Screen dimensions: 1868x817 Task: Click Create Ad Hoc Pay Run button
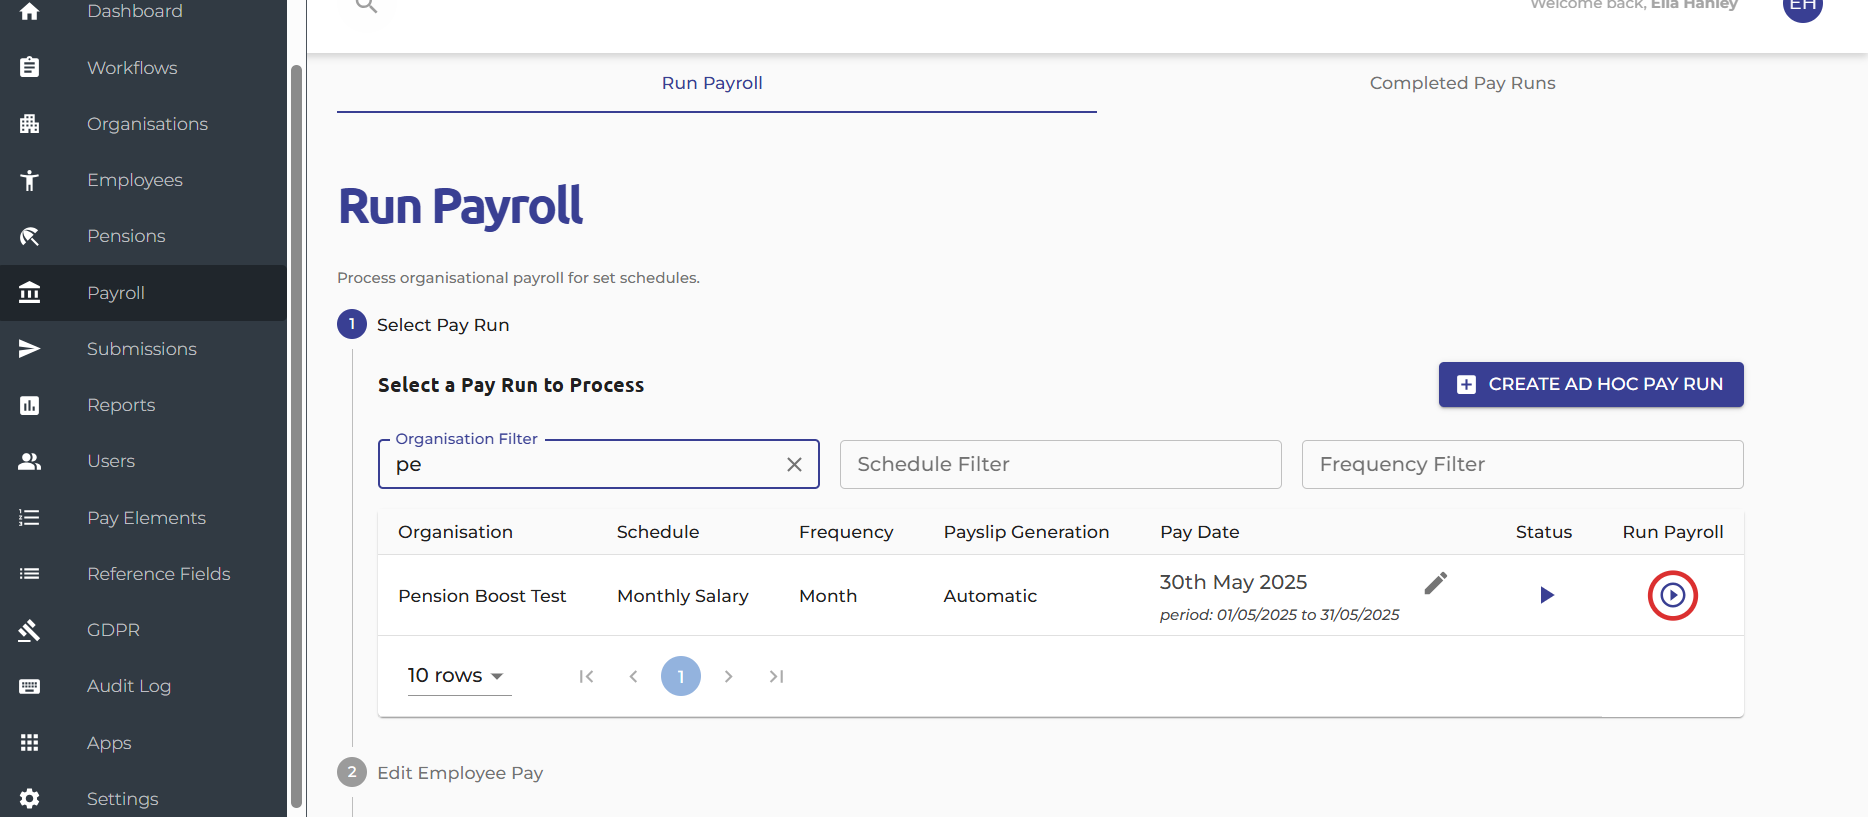click(x=1591, y=384)
